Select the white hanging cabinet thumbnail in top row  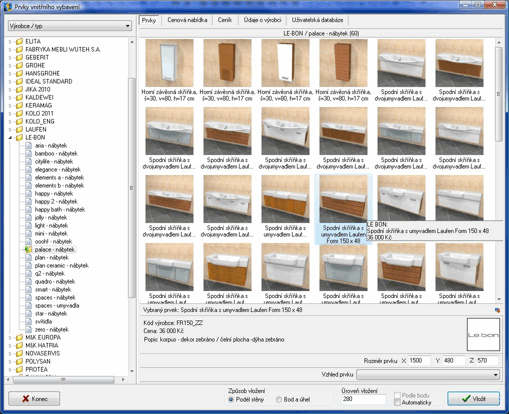(285, 63)
